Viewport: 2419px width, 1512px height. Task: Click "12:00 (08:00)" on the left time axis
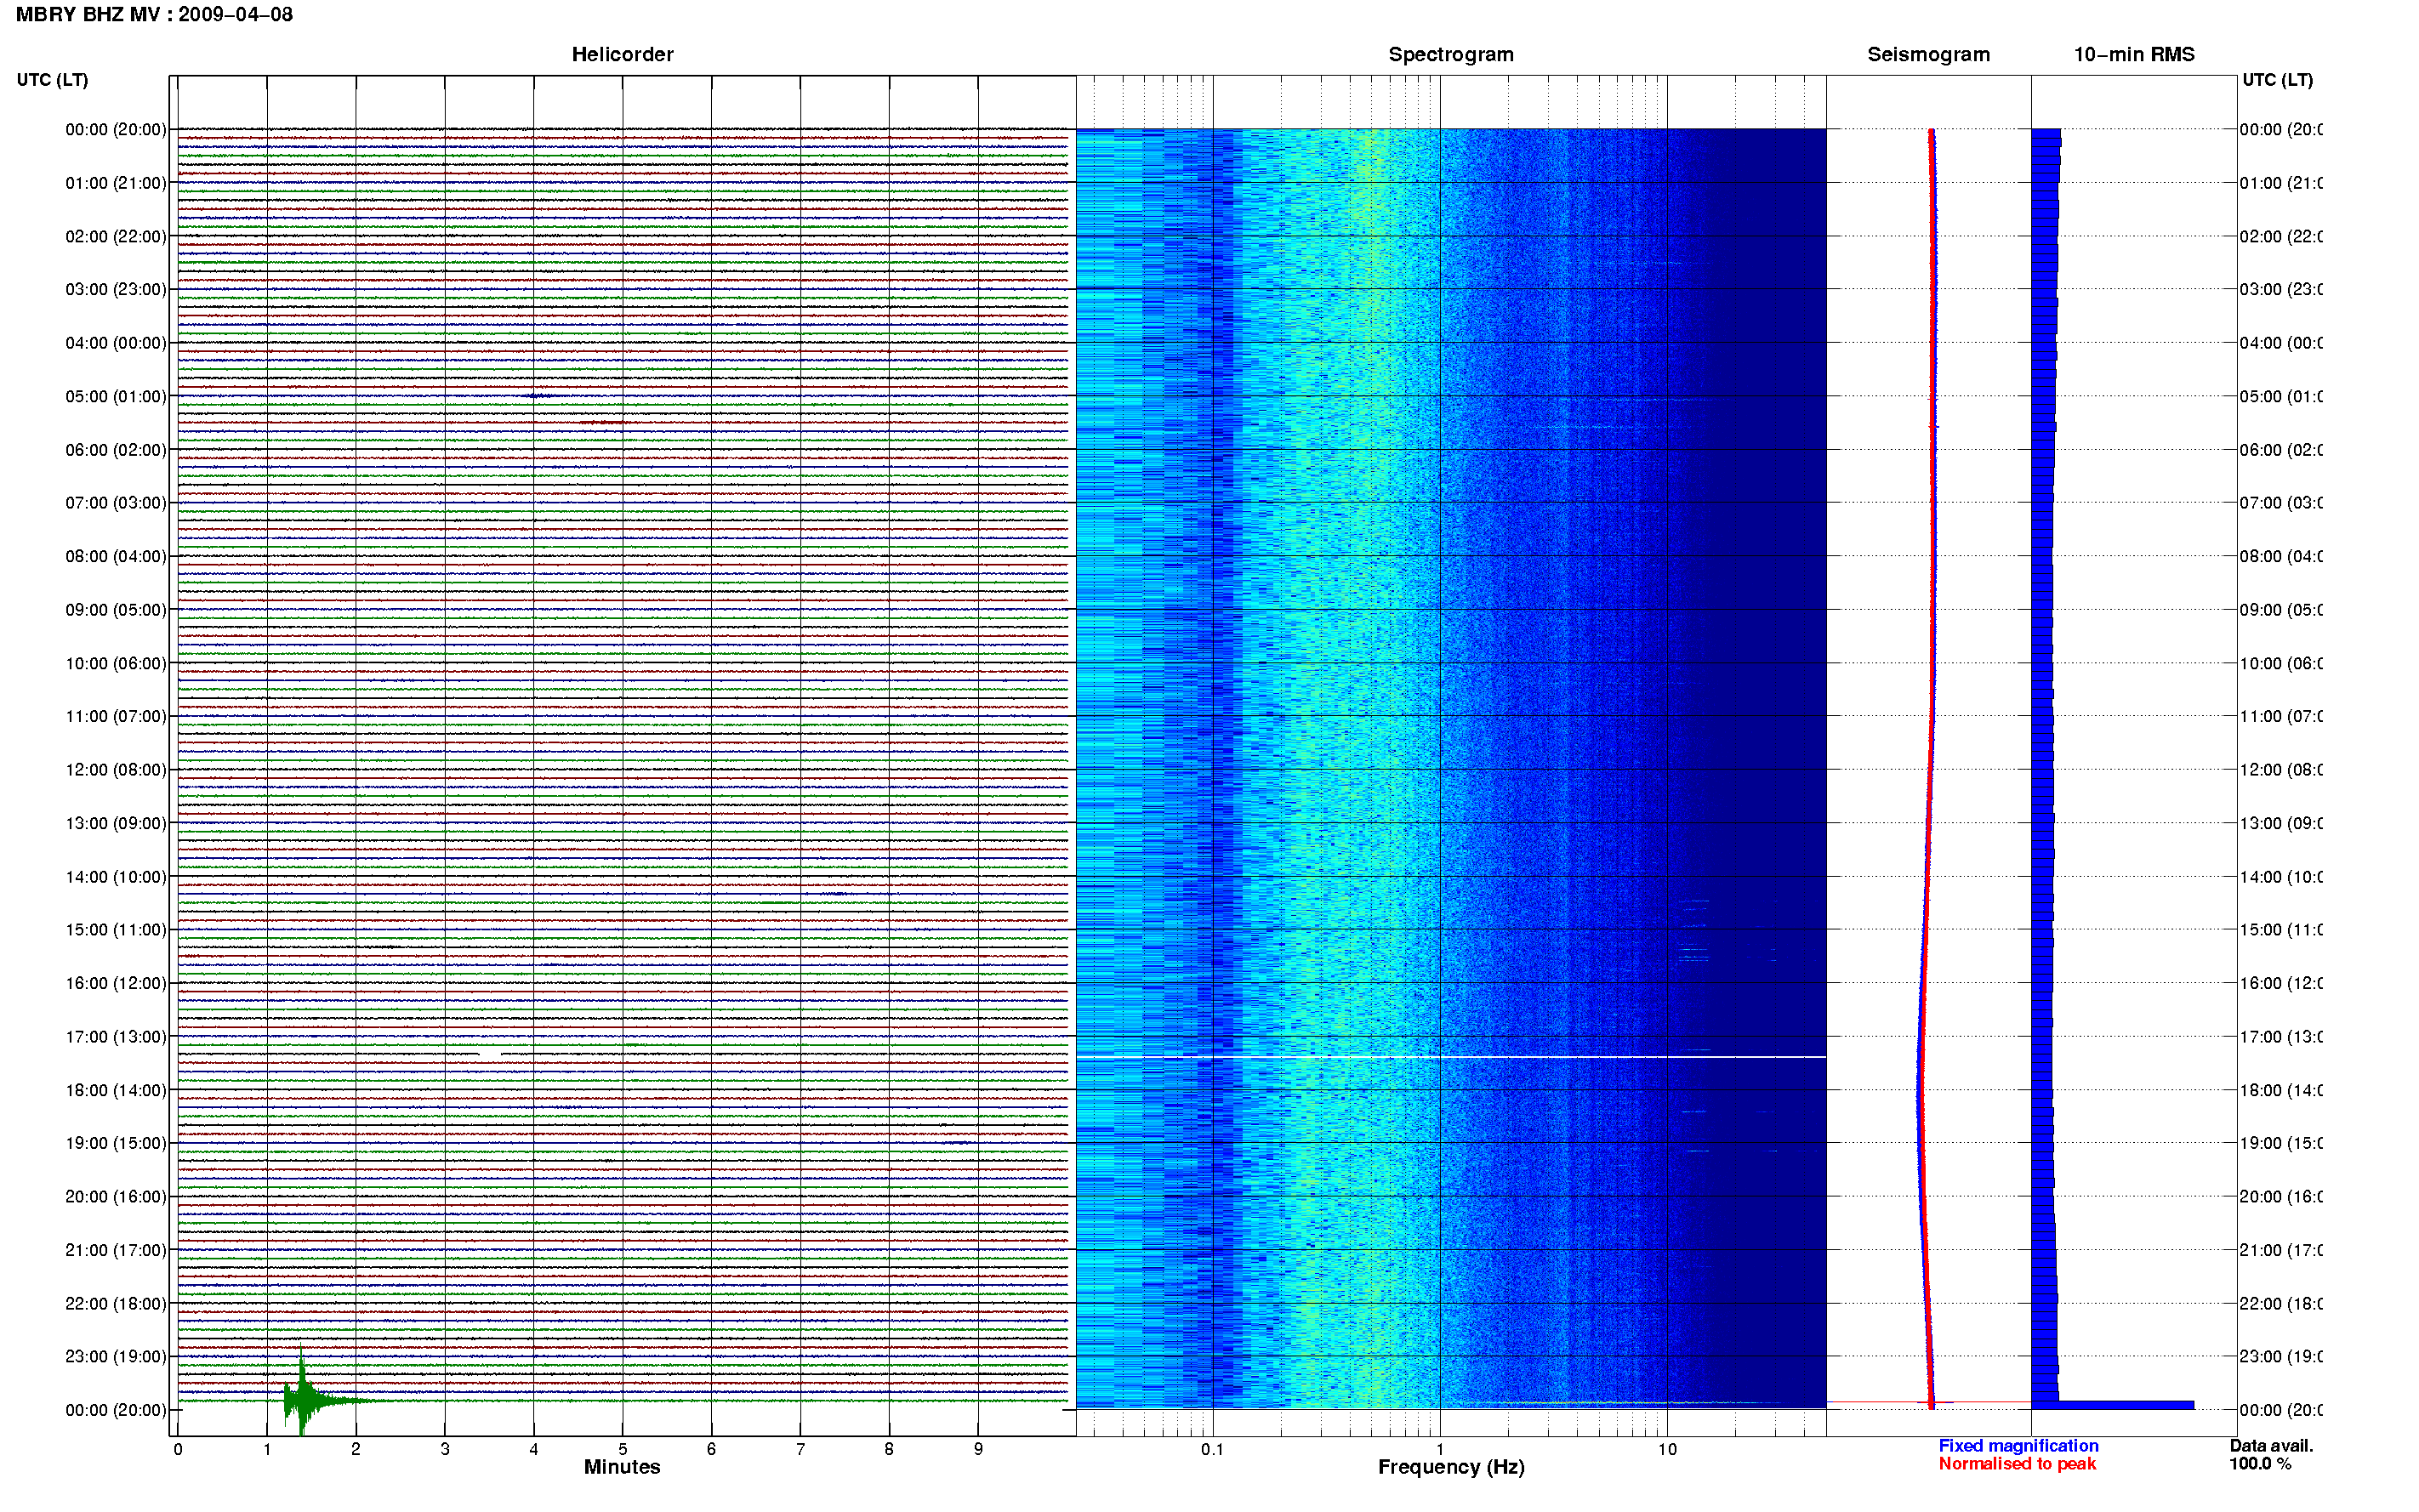click(x=116, y=770)
